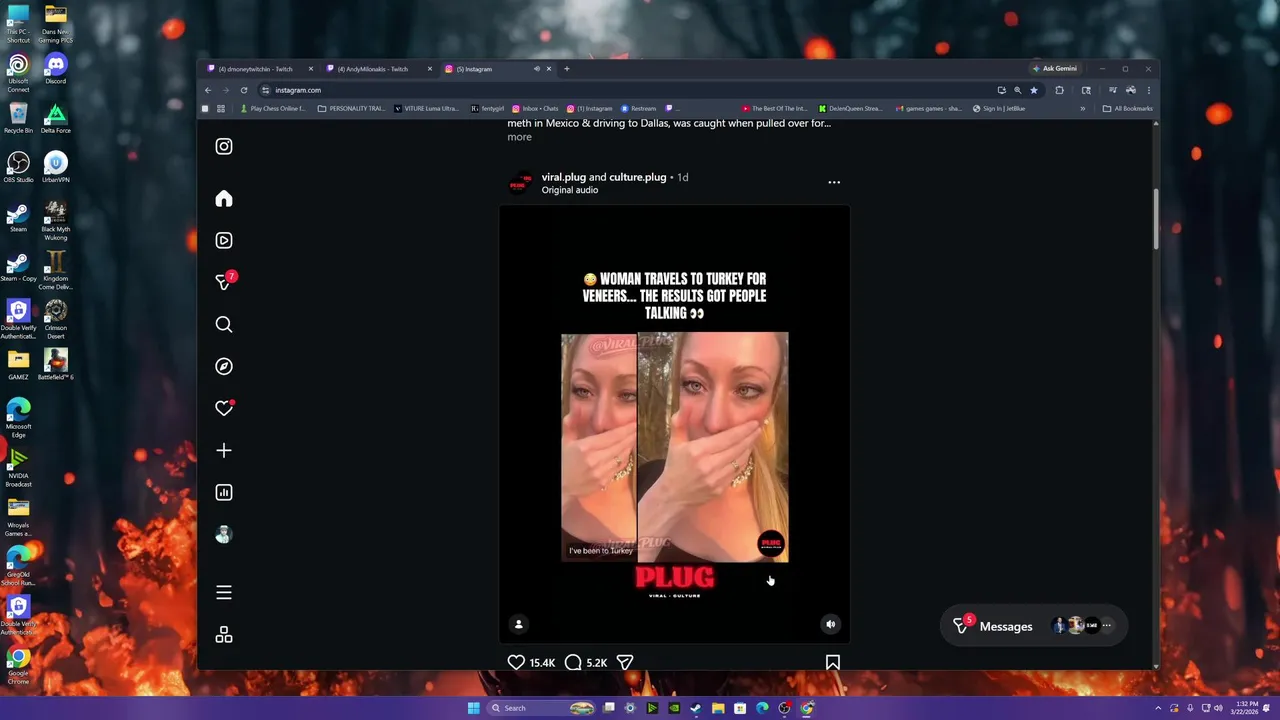
Task: Toggle video sound on the reel
Action: coord(830,624)
